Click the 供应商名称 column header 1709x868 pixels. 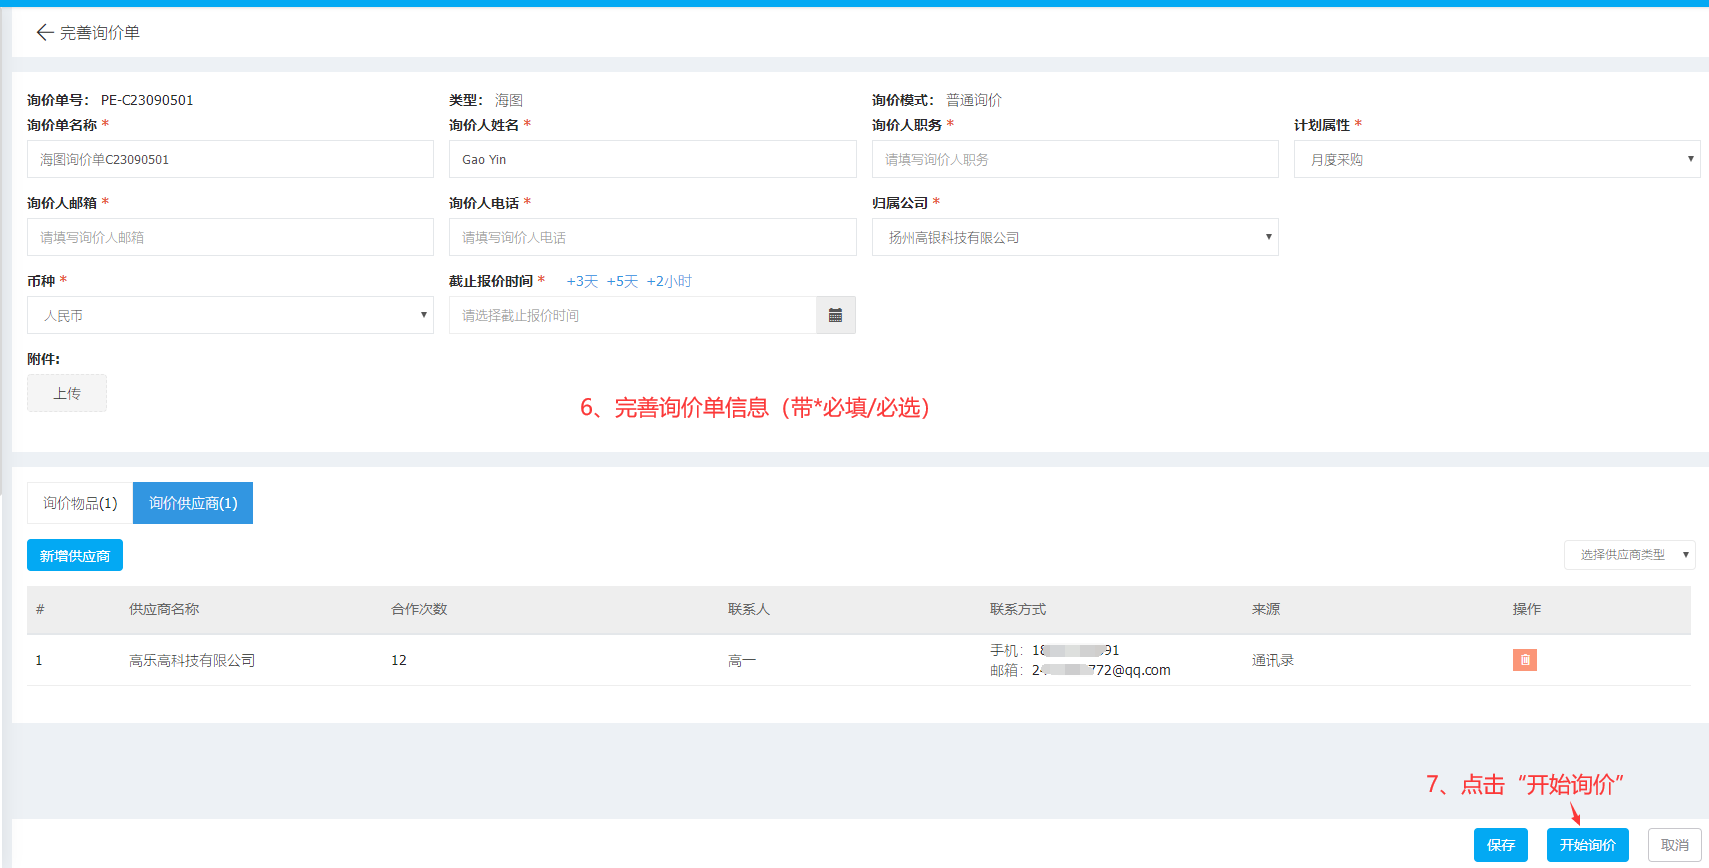(164, 609)
